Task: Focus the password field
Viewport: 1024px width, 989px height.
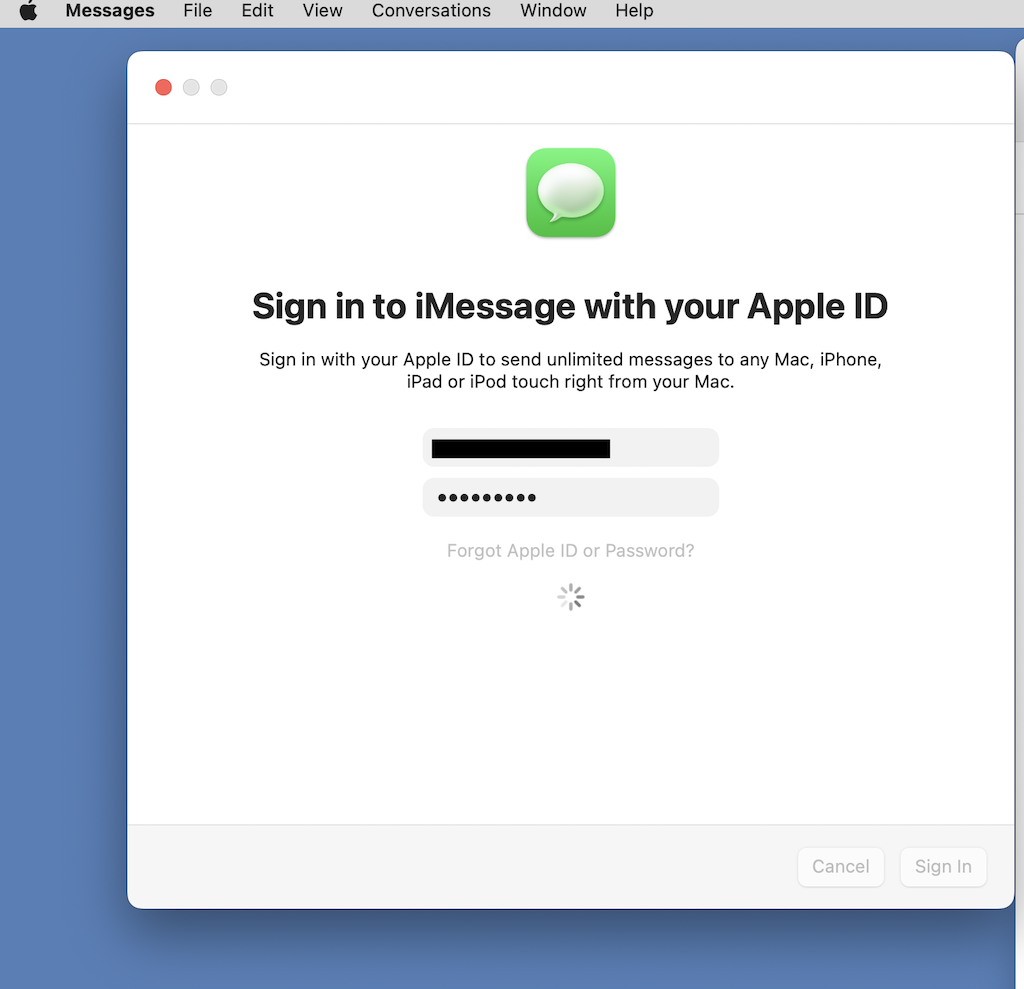Action: coord(571,497)
